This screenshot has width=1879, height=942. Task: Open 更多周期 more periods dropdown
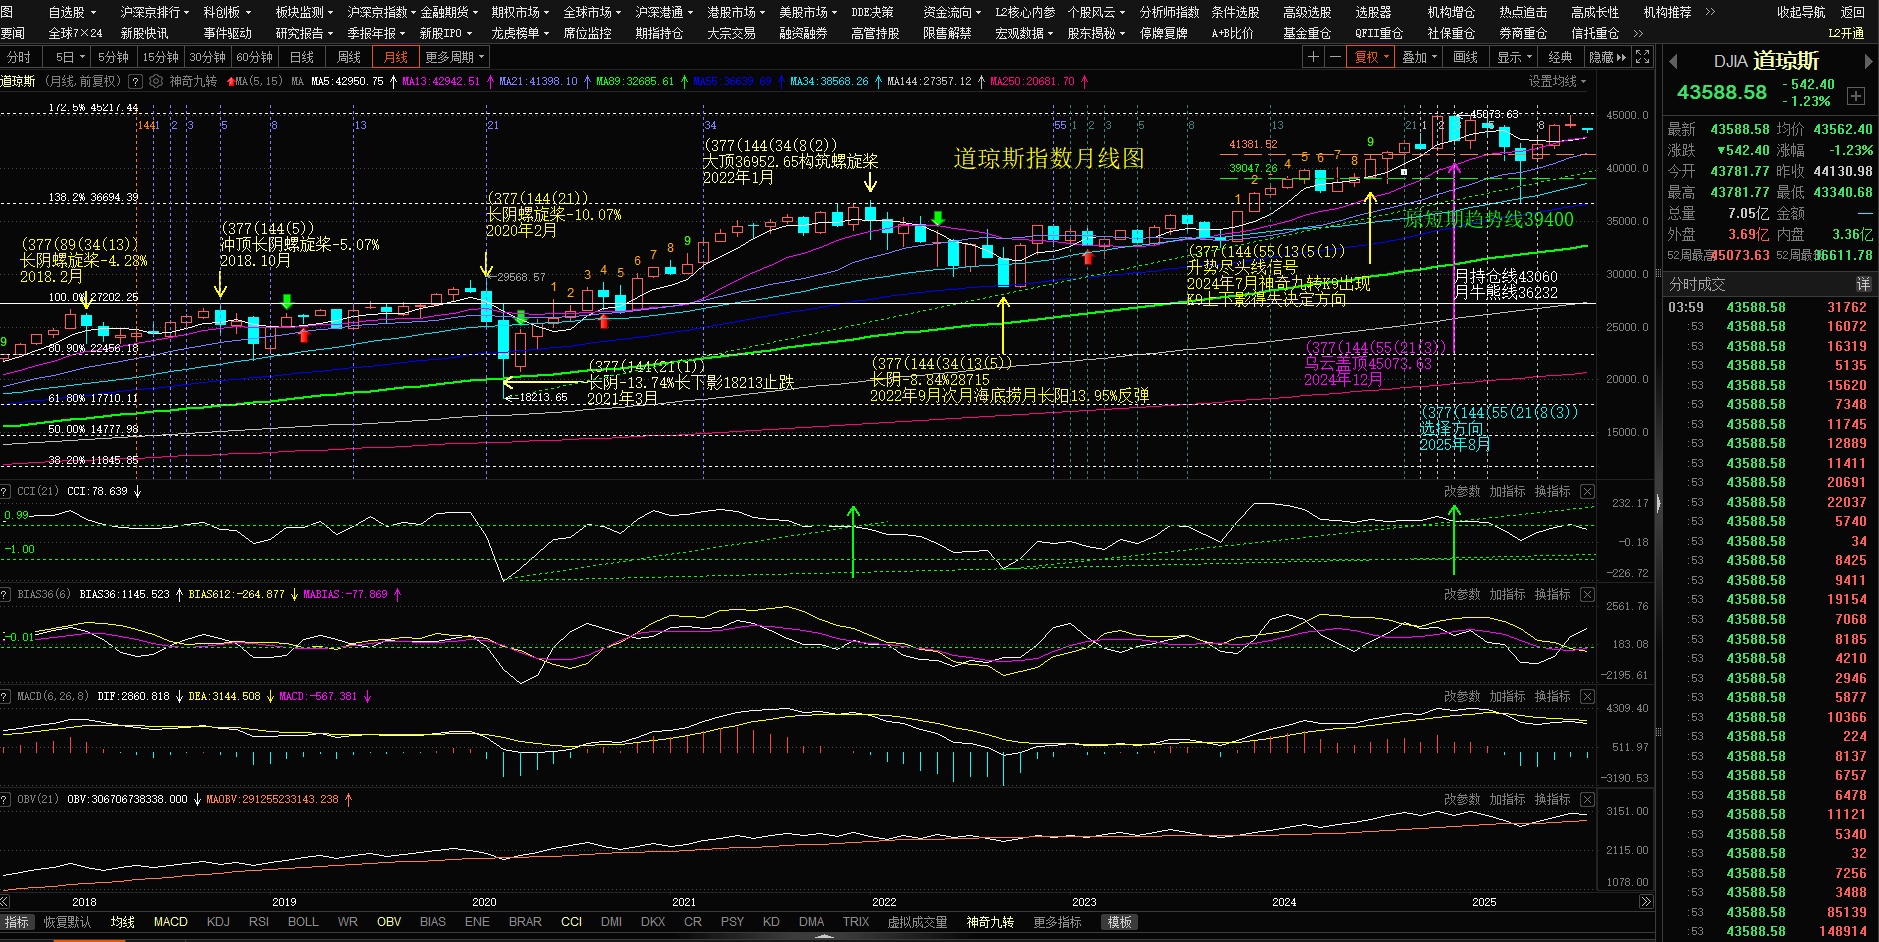click(x=454, y=57)
